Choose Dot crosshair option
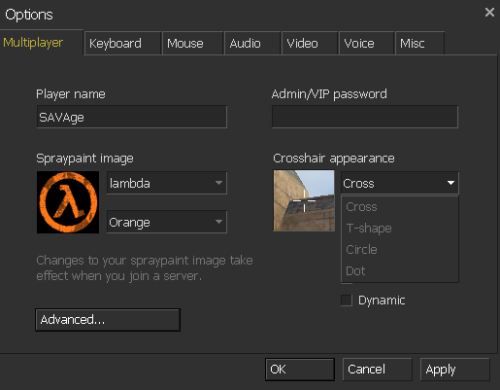The width and height of the screenshot is (500, 390). (x=400, y=271)
